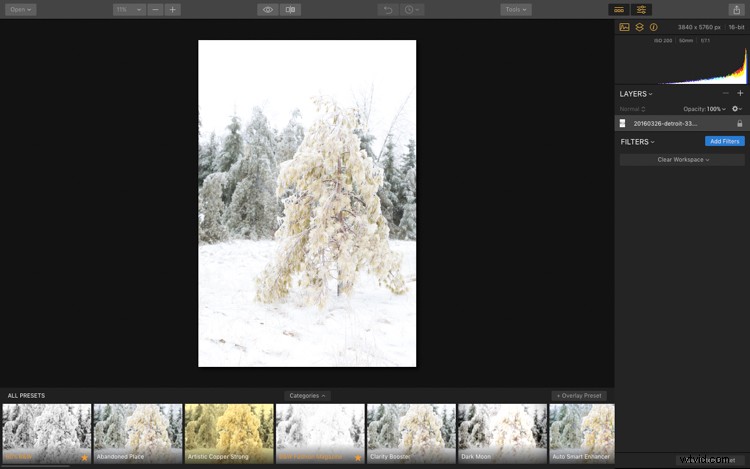The height and width of the screenshot is (469, 750).
Task: Click the ISO 200 value
Action: (x=663, y=41)
